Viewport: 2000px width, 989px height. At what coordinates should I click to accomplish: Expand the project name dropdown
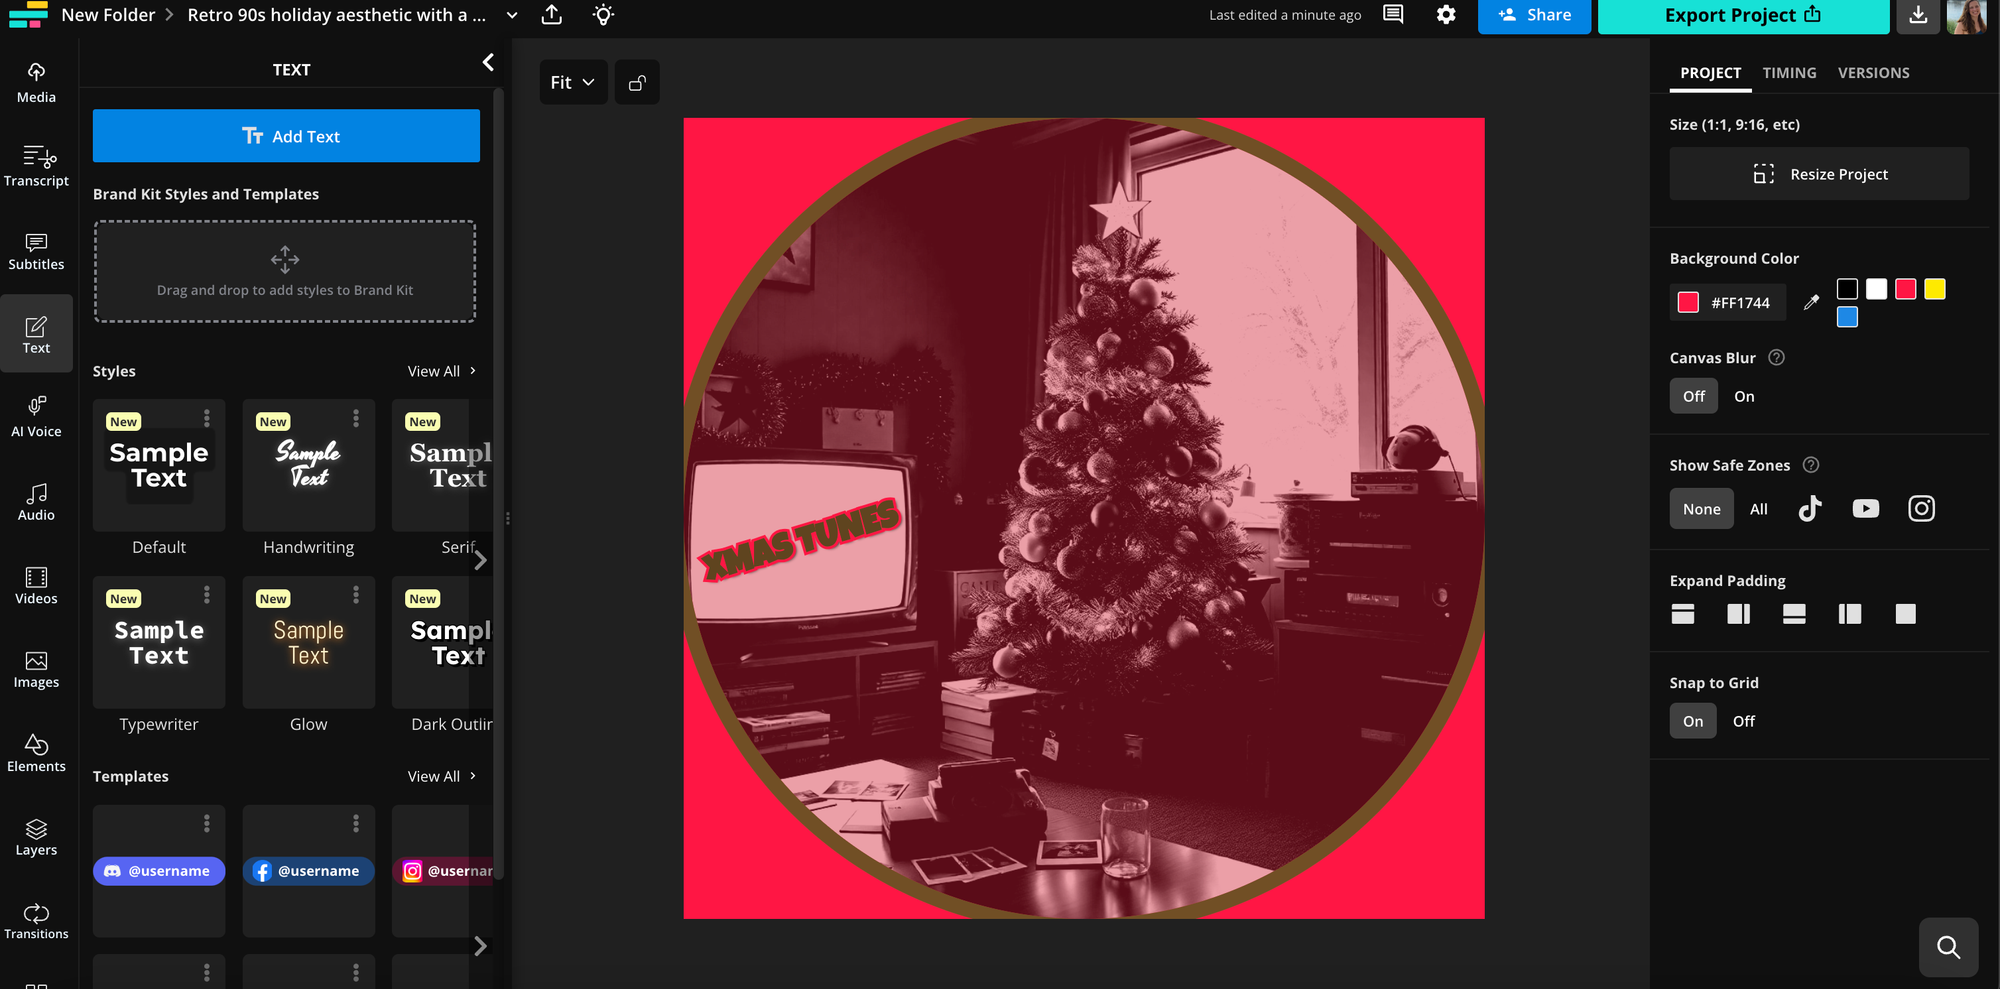511,15
